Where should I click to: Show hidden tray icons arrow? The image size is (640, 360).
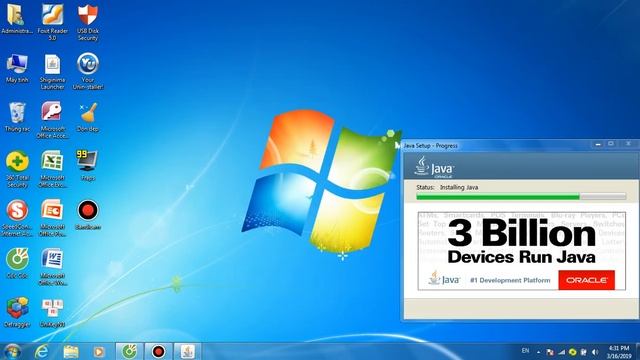pos(539,352)
